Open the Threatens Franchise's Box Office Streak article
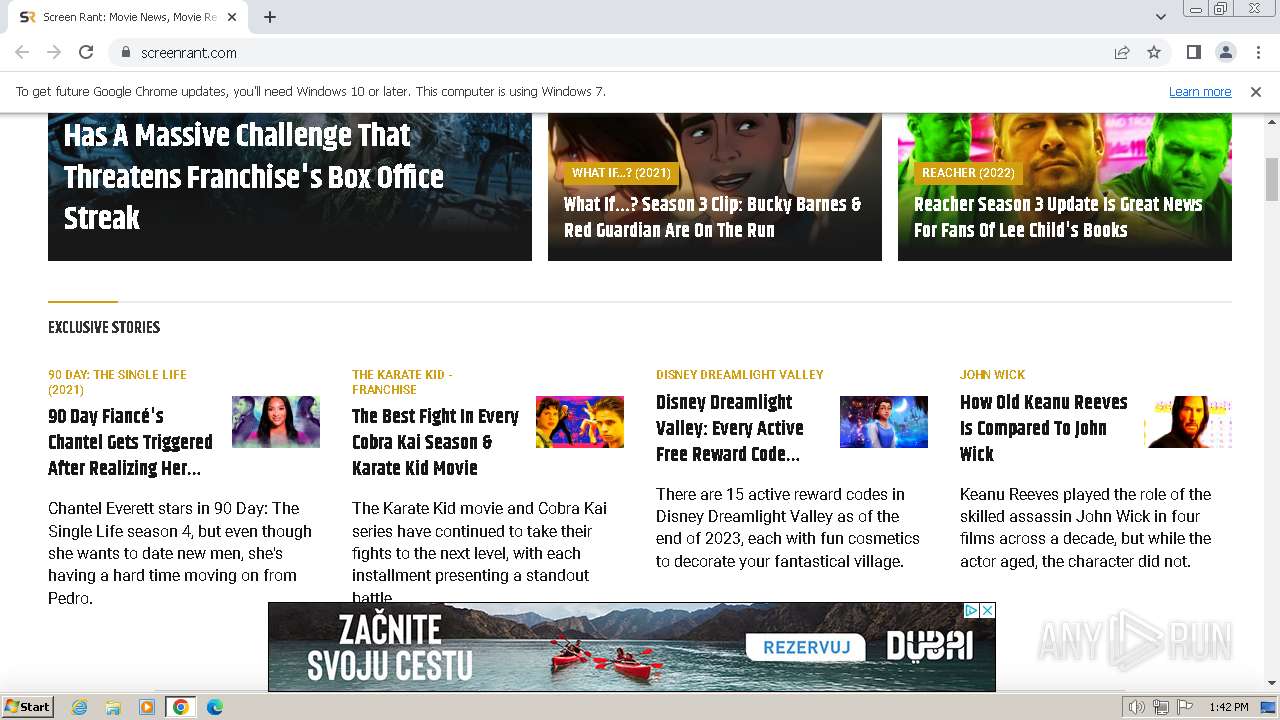Image resolution: width=1280 pixels, height=720 pixels. [x=254, y=177]
